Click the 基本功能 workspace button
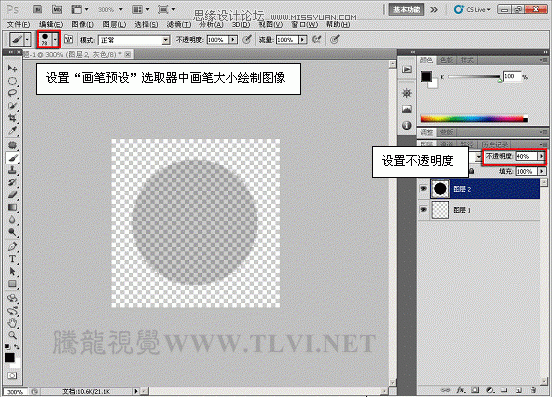 click(406, 10)
